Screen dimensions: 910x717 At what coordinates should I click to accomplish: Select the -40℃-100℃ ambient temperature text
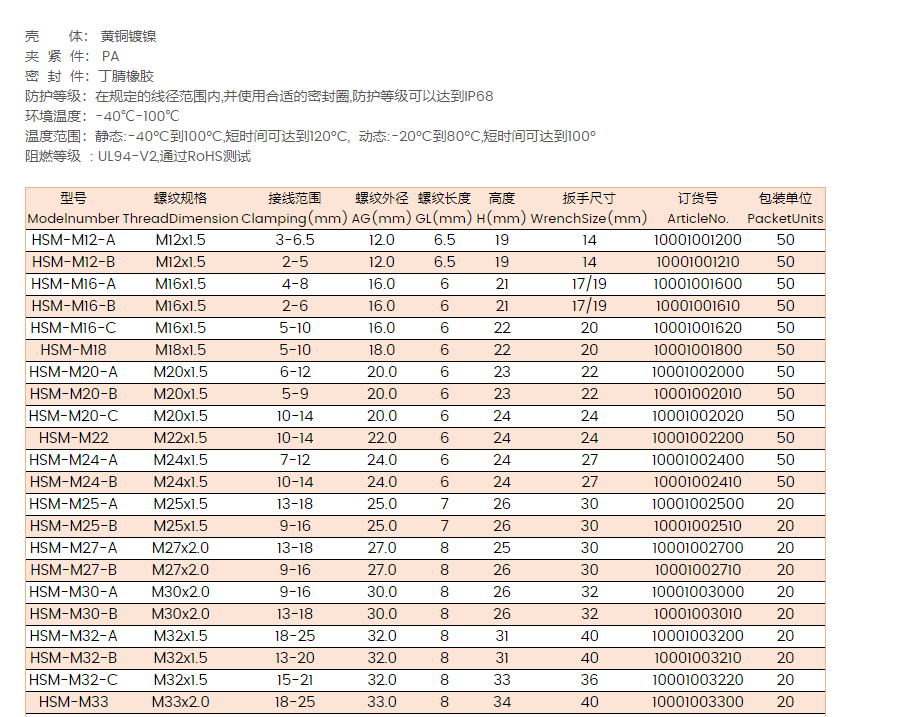coord(138,116)
